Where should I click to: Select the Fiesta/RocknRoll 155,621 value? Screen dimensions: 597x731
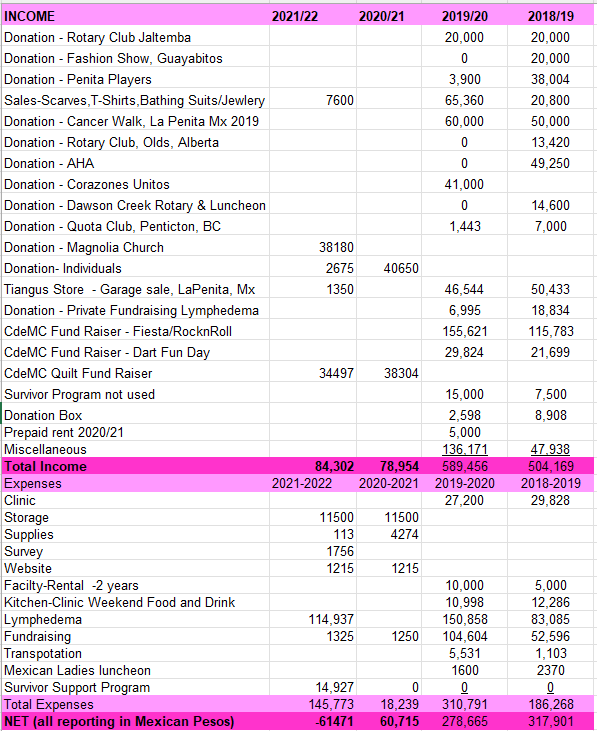(464, 331)
